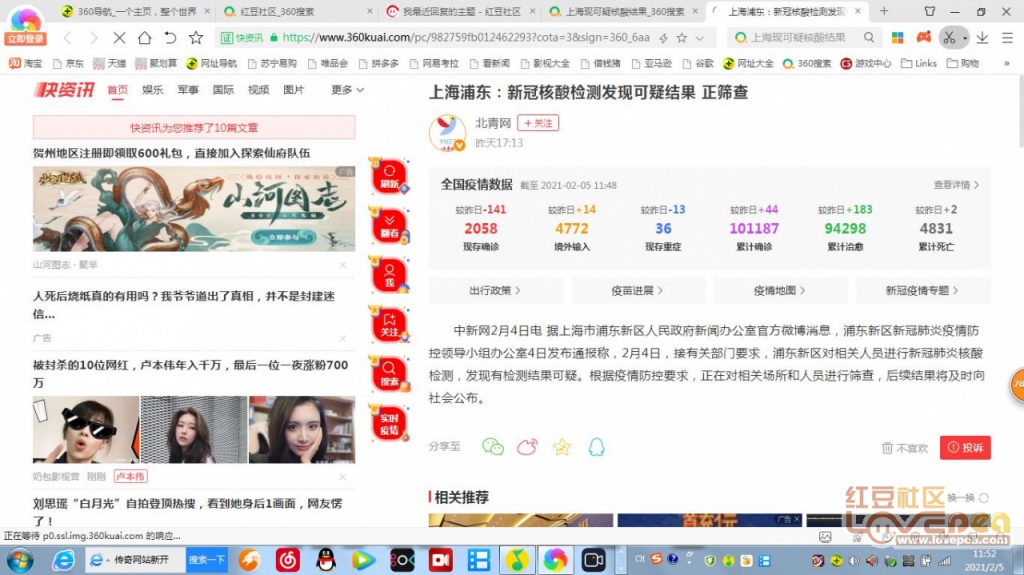Open QQ penguin in the taskbar
Viewport: 1024px width, 575px height.
pyautogui.click(x=325, y=560)
